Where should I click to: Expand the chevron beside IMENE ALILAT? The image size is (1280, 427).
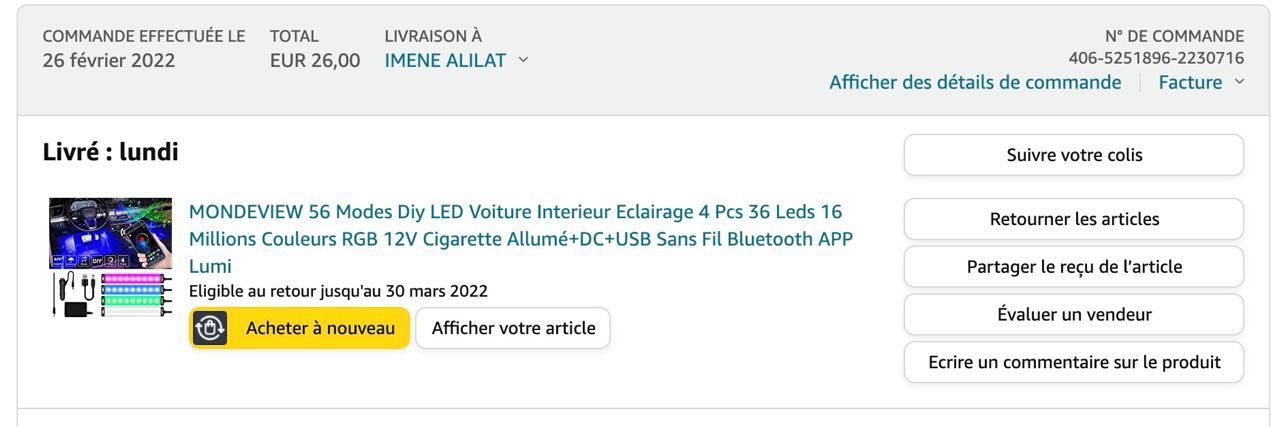[523, 60]
